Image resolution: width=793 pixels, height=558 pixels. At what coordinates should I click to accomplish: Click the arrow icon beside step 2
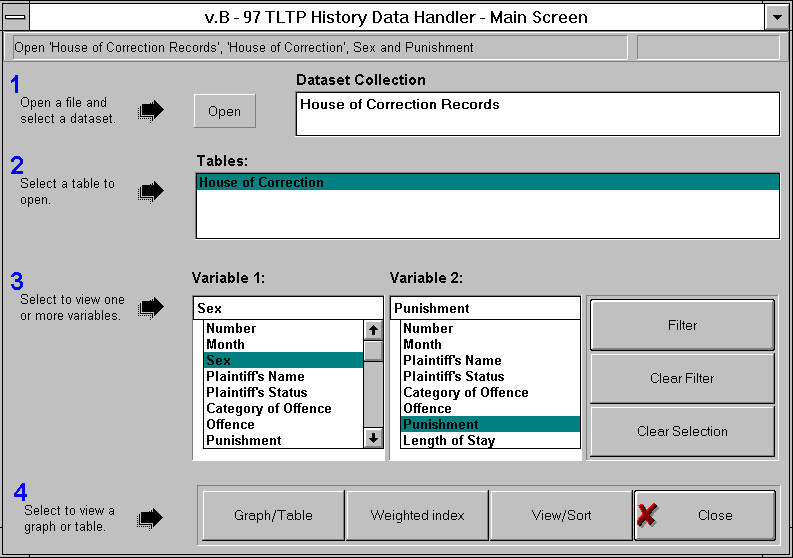pyautogui.click(x=150, y=191)
